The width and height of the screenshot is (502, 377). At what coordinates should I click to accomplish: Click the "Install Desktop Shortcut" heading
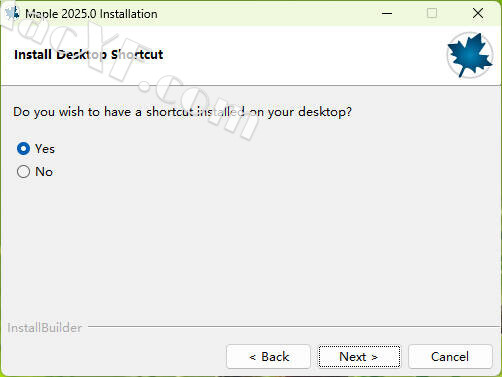point(89,55)
